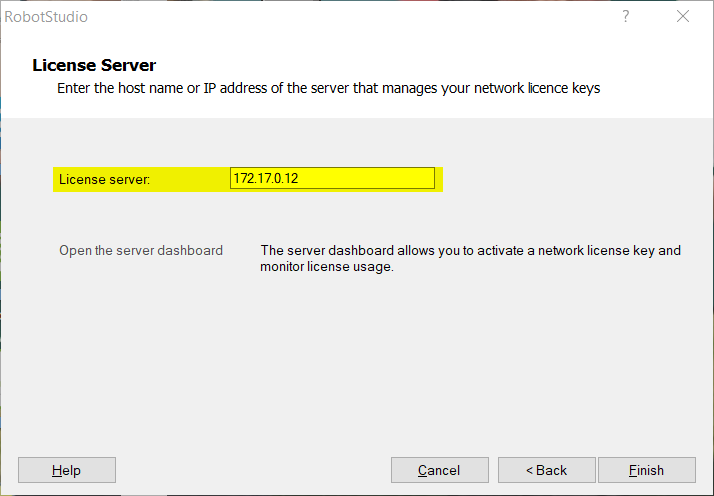Click the 'License server:' label
This screenshot has width=714, height=496.
pos(104,179)
